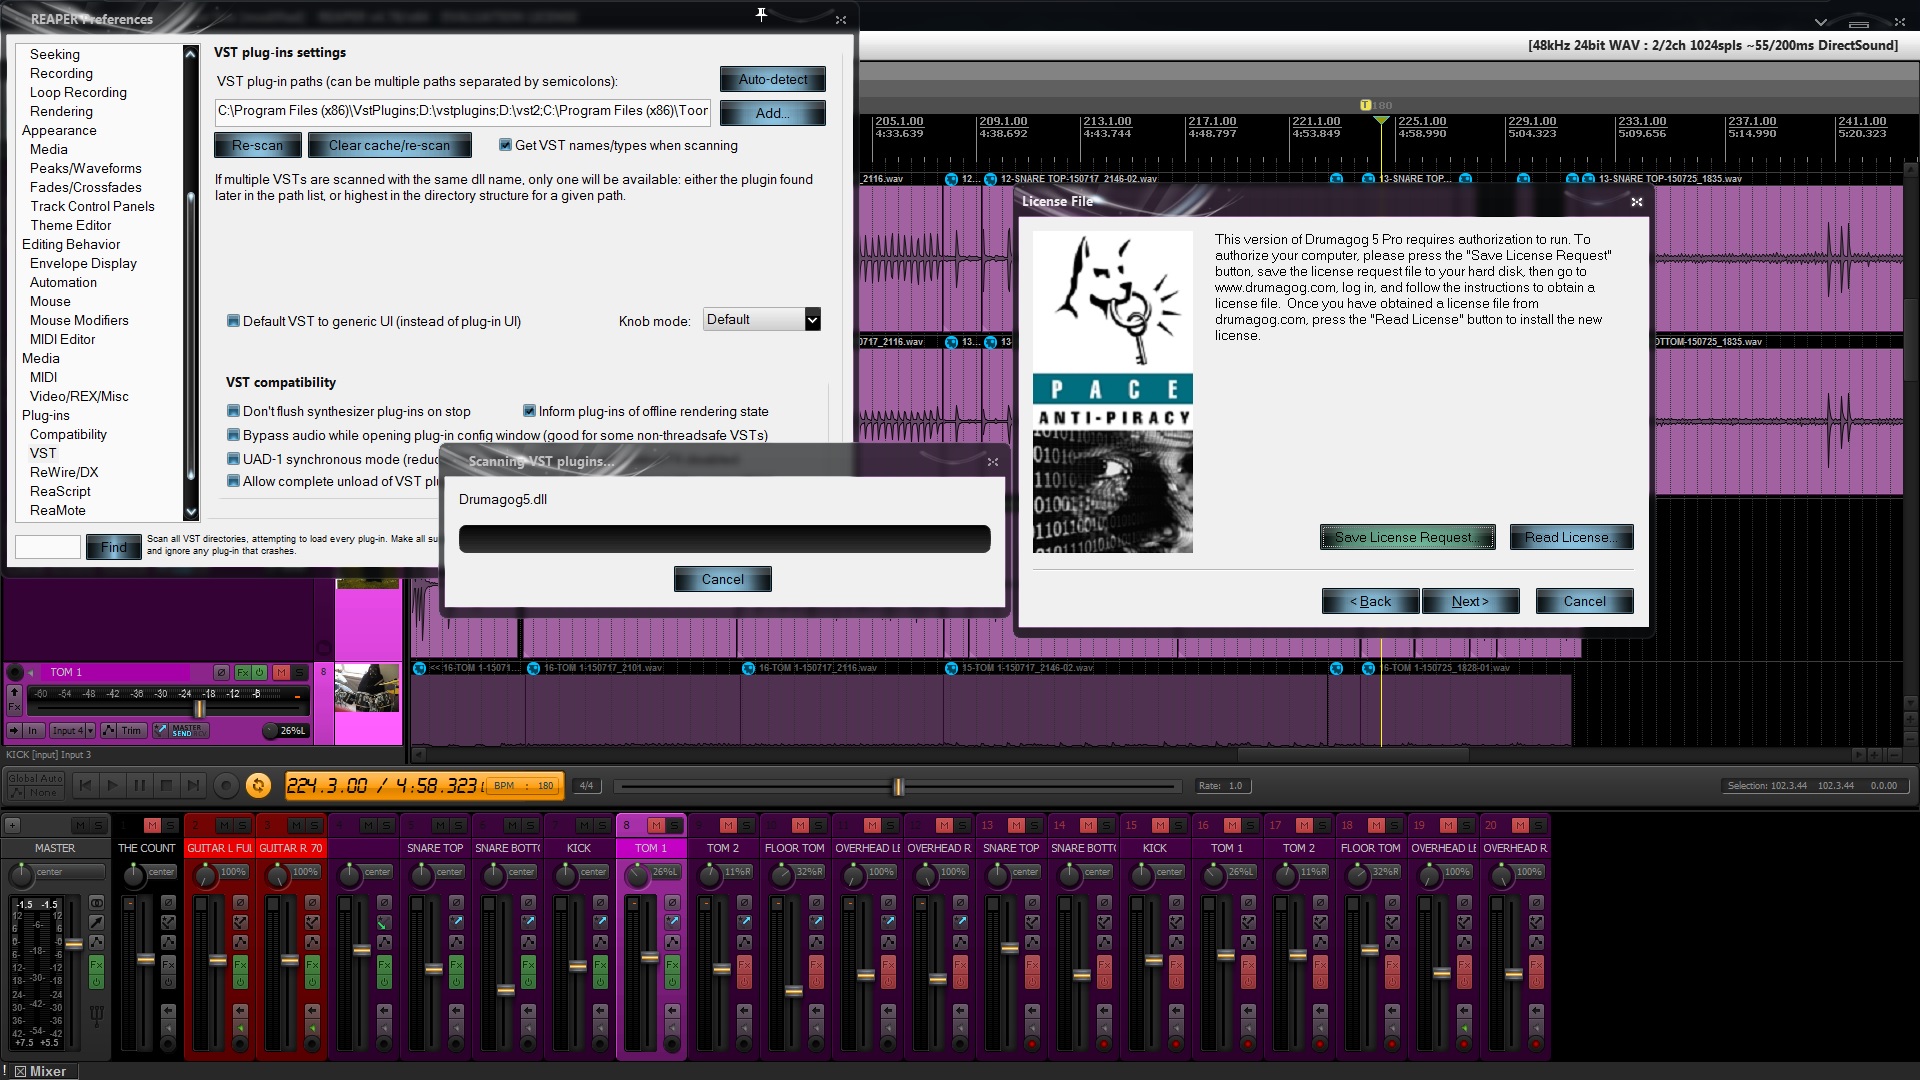Click Next in License File dialog
Image resolution: width=1920 pixels, height=1080 pixels.
(x=1470, y=601)
